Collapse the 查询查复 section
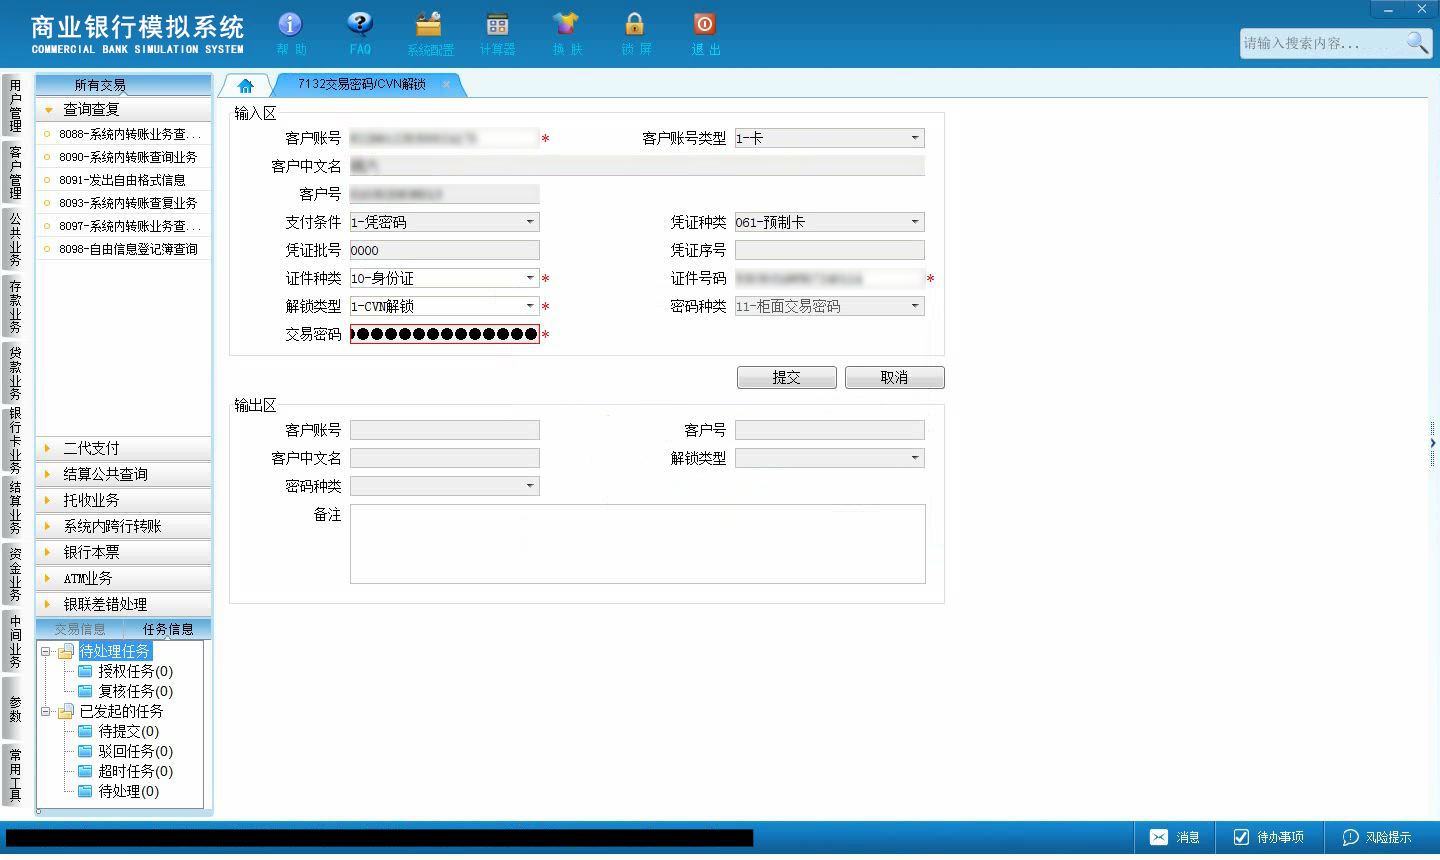This screenshot has height=860, width=1440. pos(124,109)
